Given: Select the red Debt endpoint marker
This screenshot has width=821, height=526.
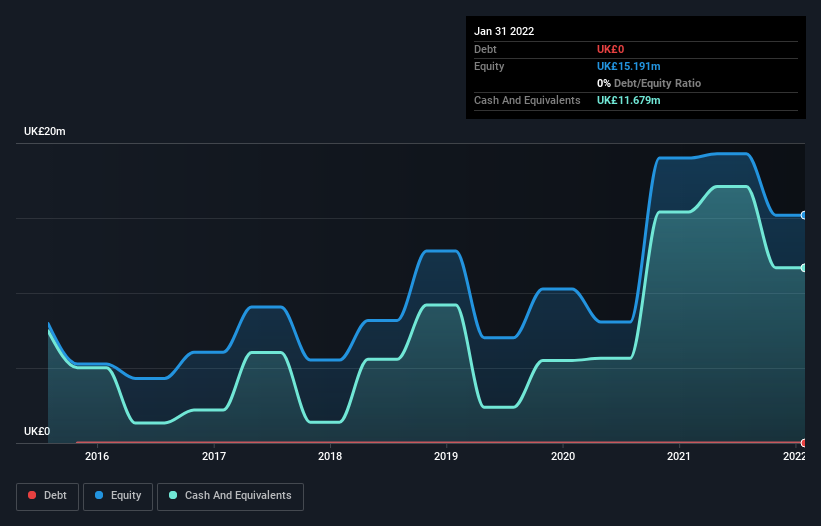Looking at the screenshot, I should [804, 443].
